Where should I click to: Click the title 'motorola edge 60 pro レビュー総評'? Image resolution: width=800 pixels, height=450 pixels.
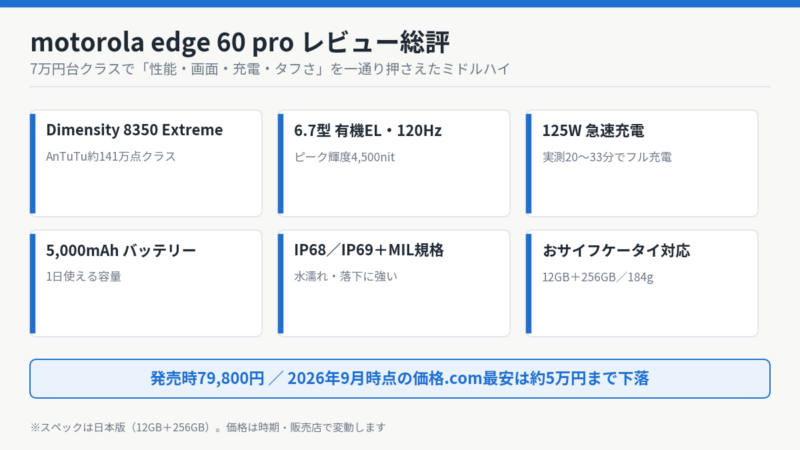coord(240,42)
